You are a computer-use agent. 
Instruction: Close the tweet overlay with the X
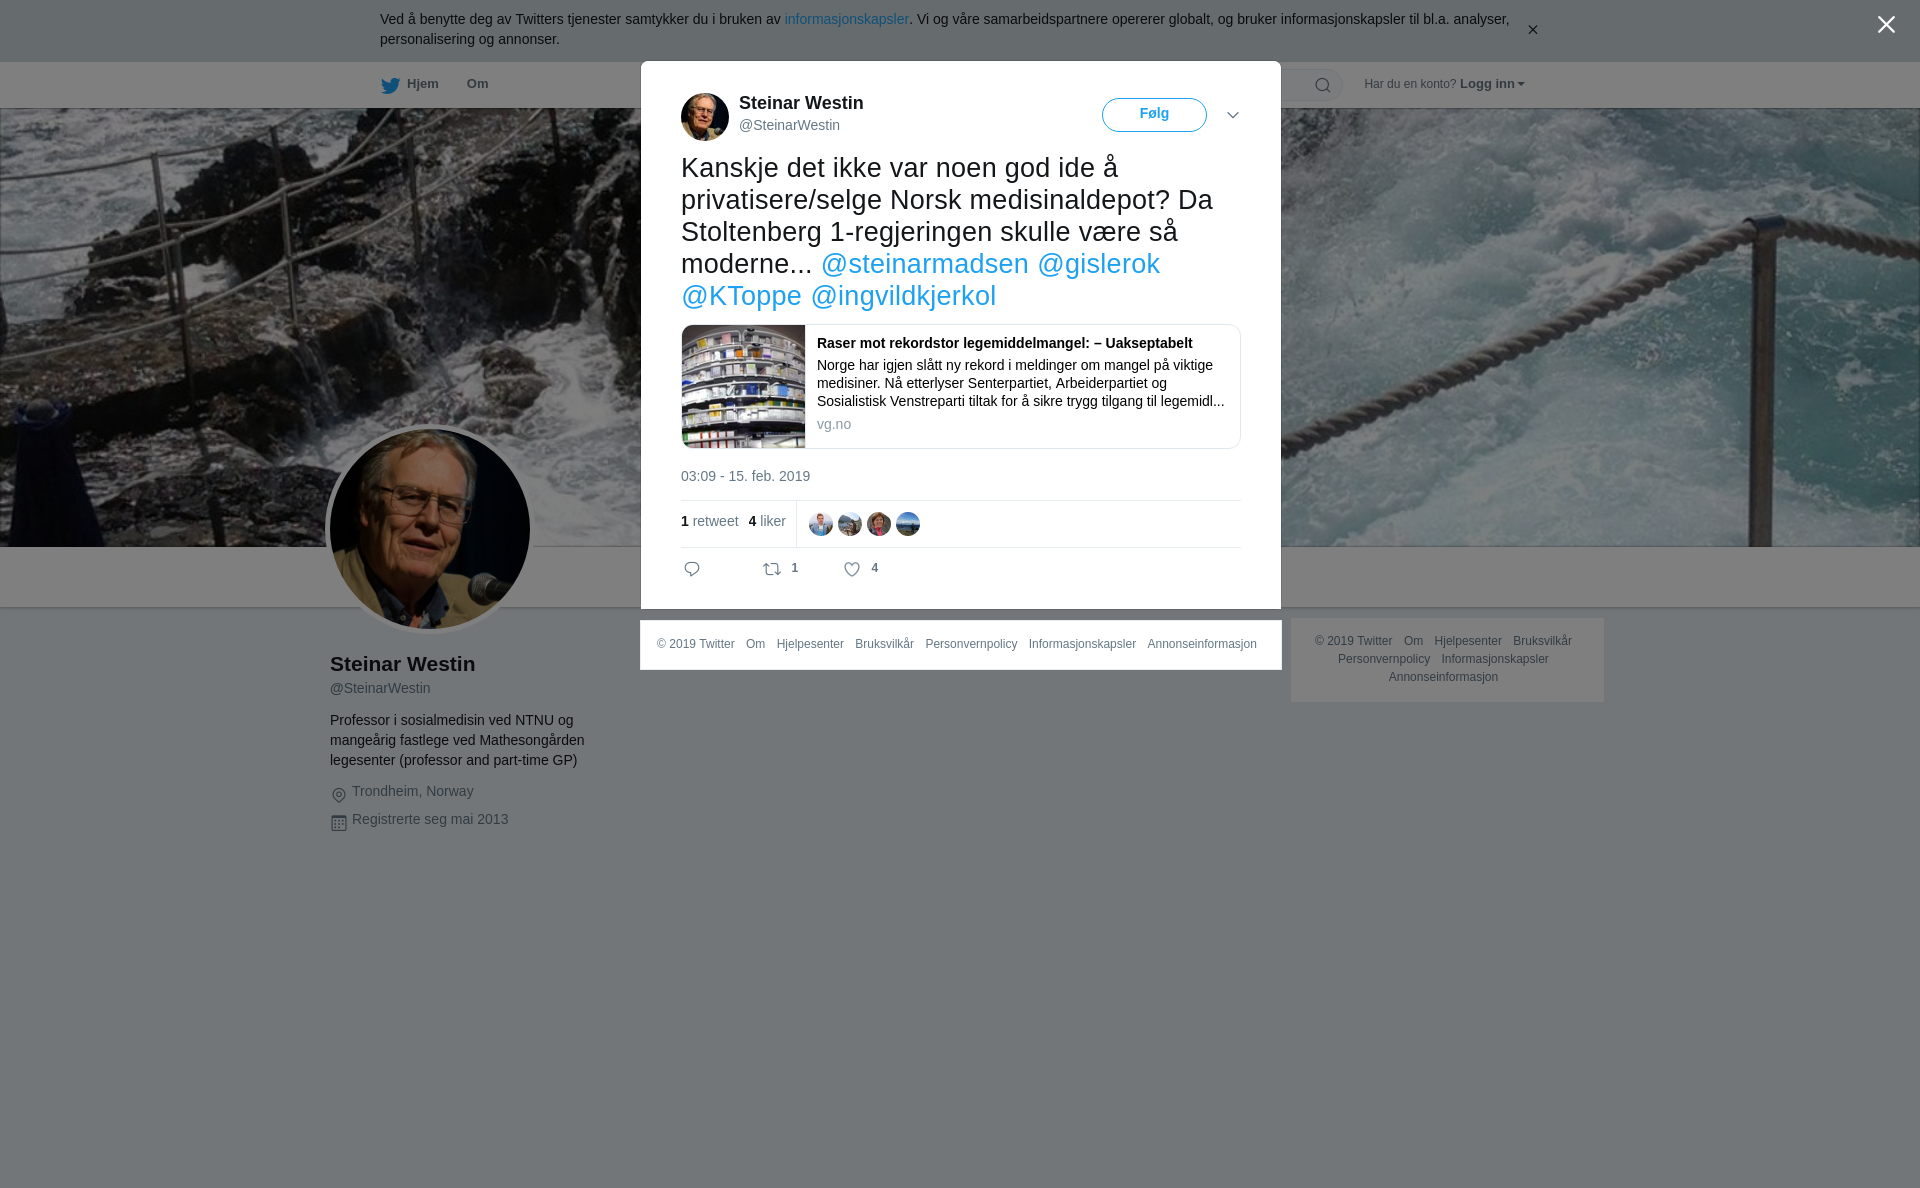point(1886,25)
